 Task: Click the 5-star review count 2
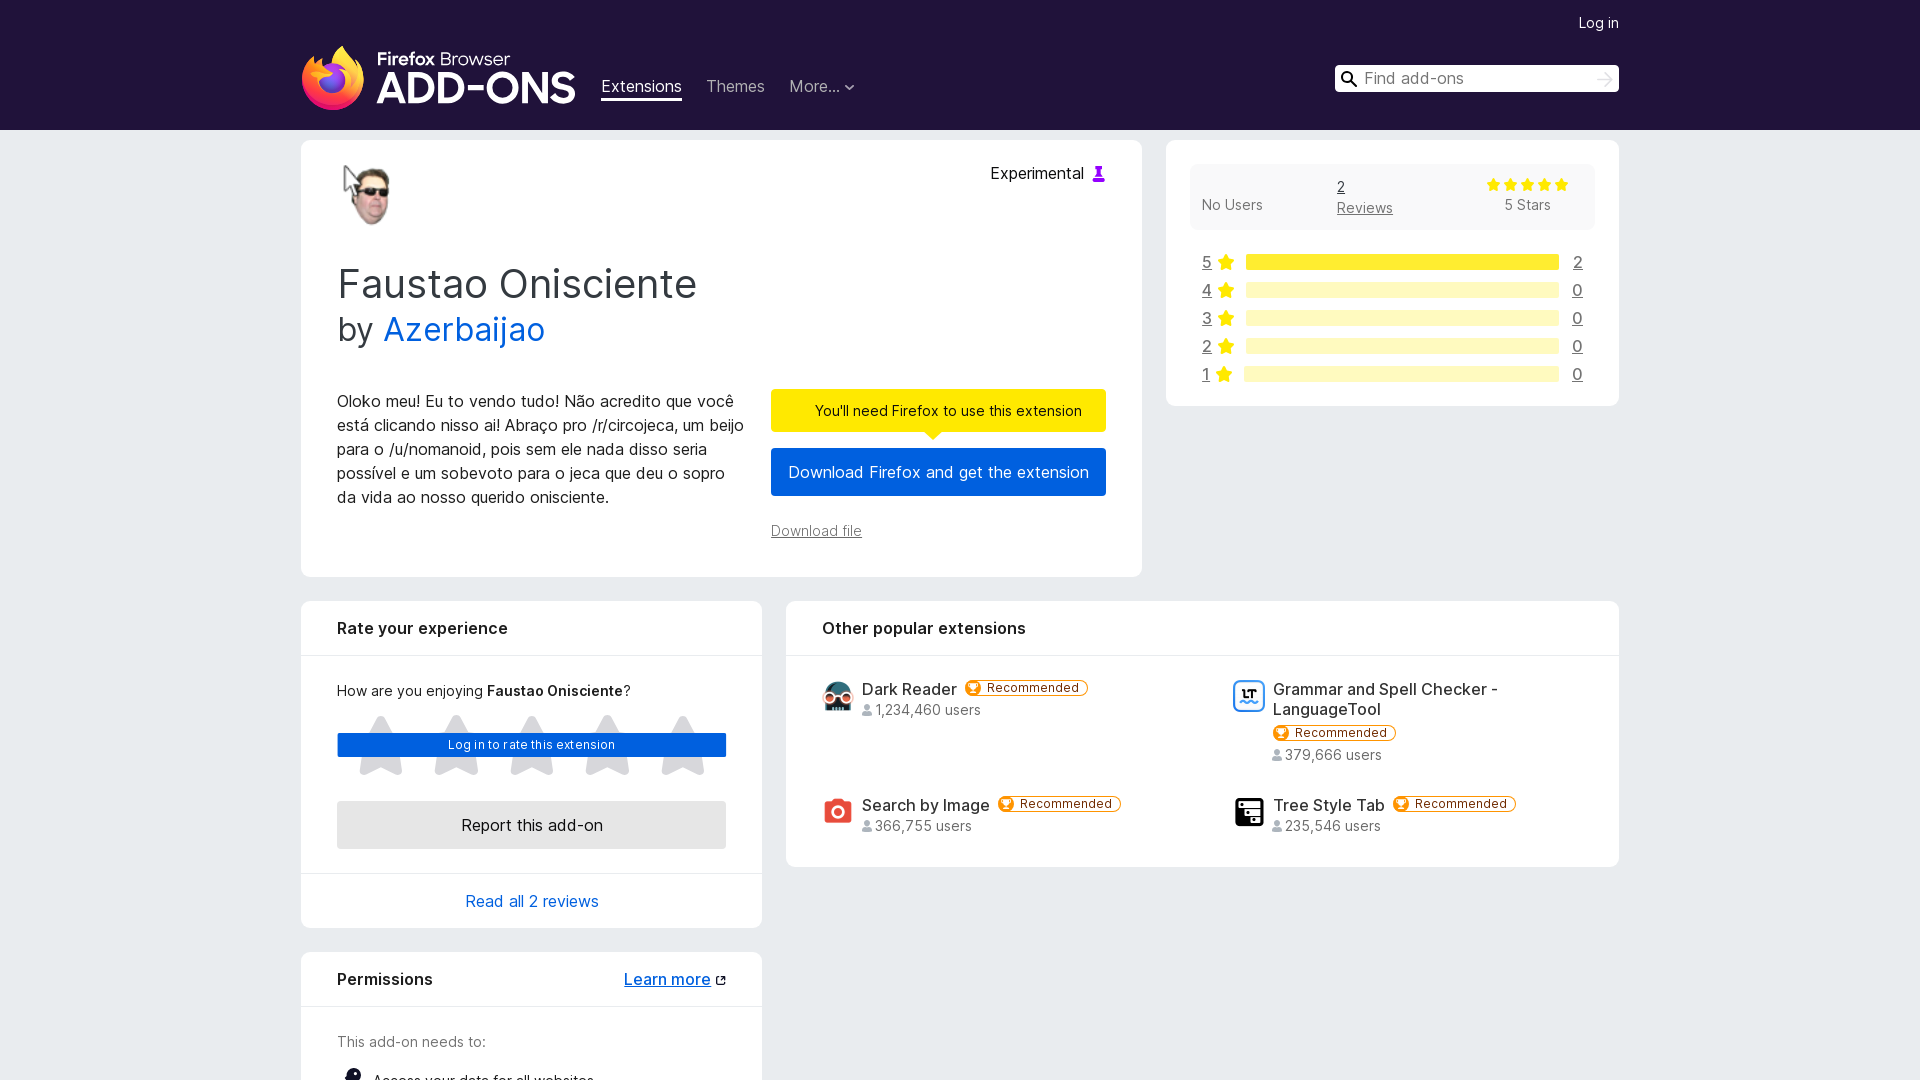[1577, 262]
